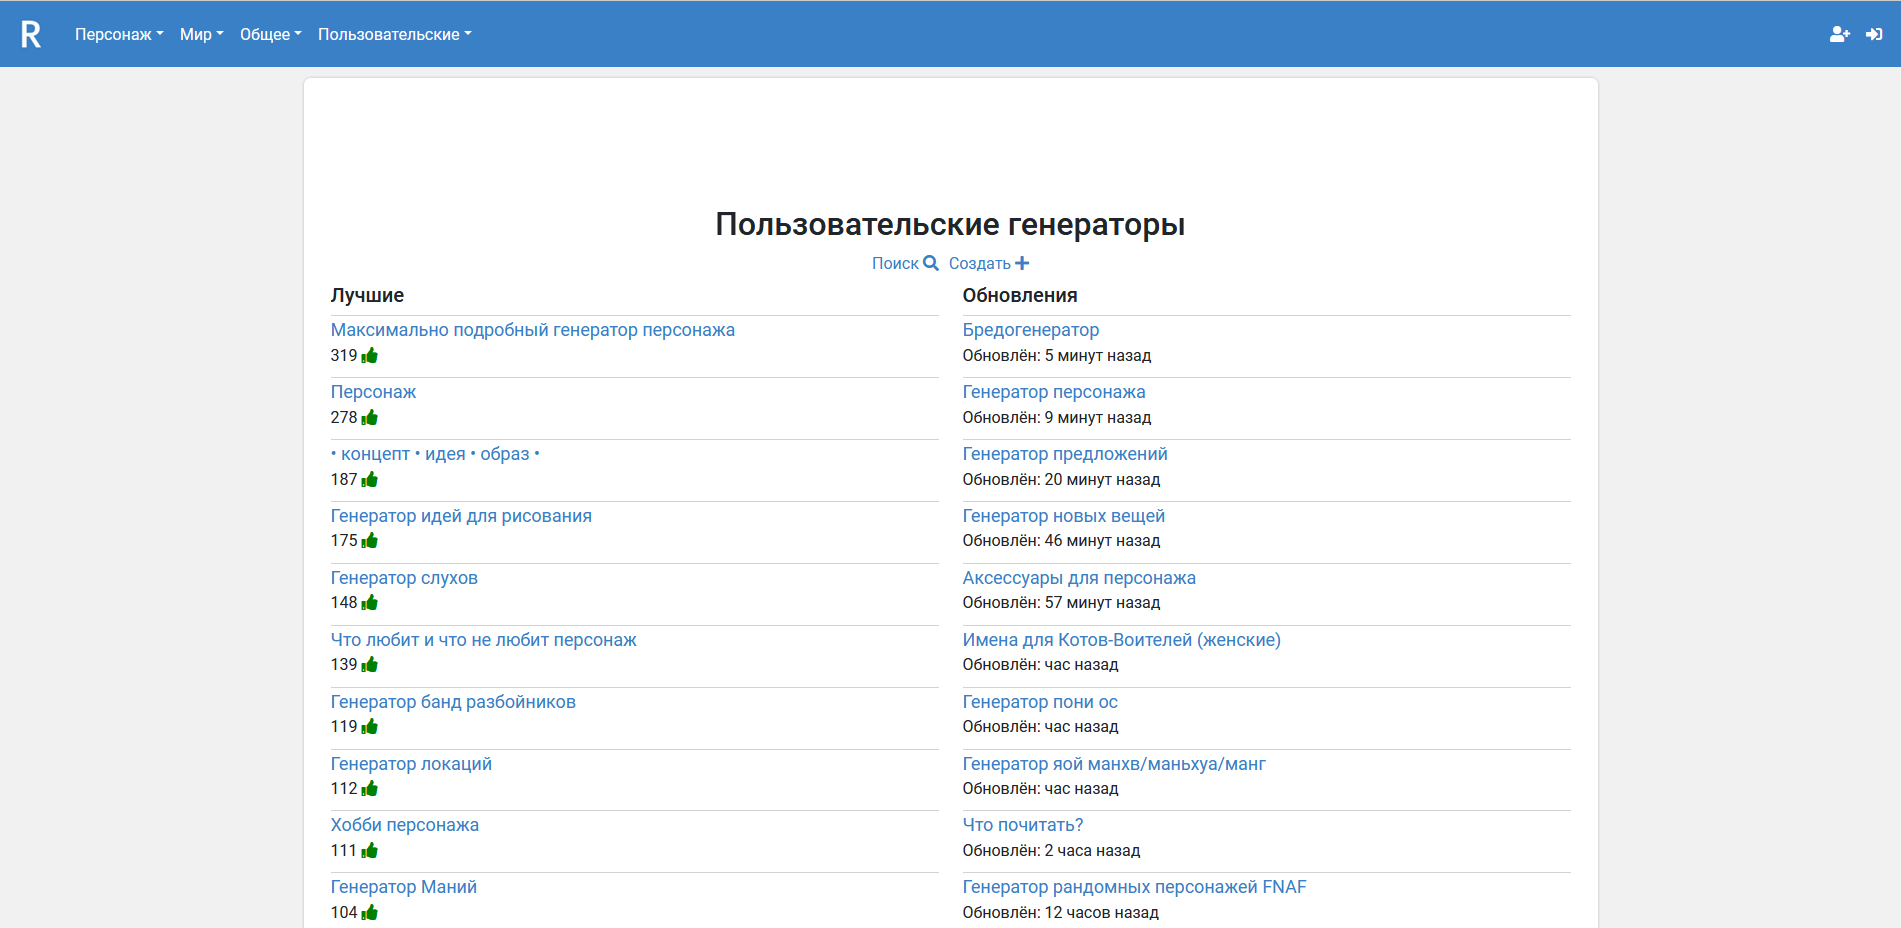Viewport: 1901px width, 928px height.
Task: Click thumbs-up beside 111 likes
Action: pyautogui.click(x=370, y=850)
